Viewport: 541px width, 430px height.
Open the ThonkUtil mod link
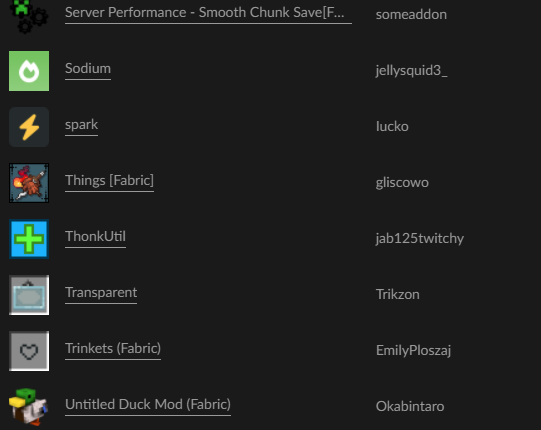(95, 236)
